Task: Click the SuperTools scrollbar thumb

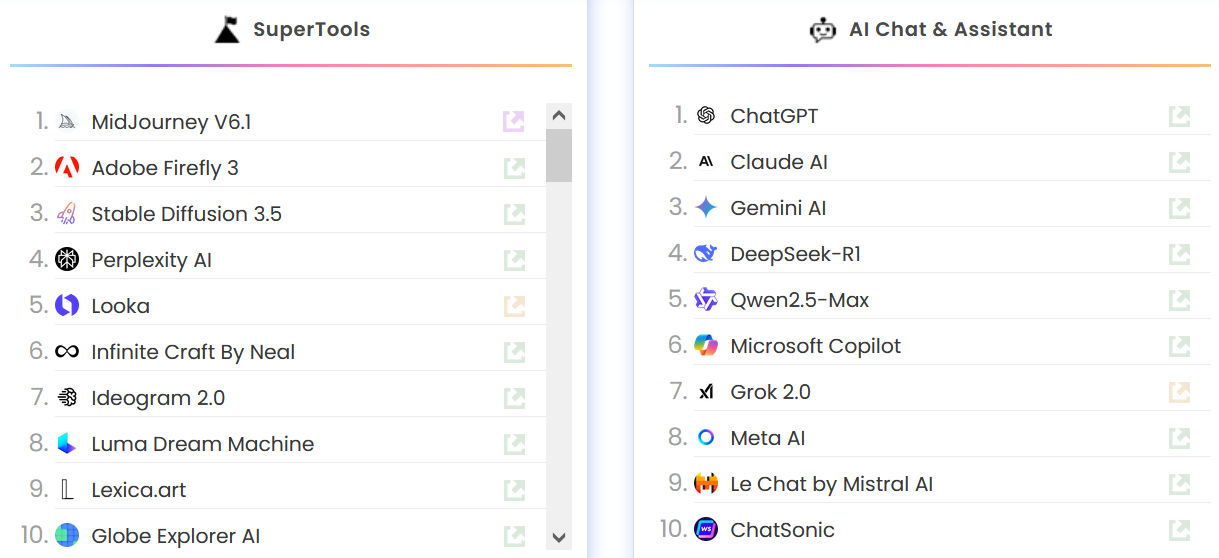Action: click(x=559, y=155)
